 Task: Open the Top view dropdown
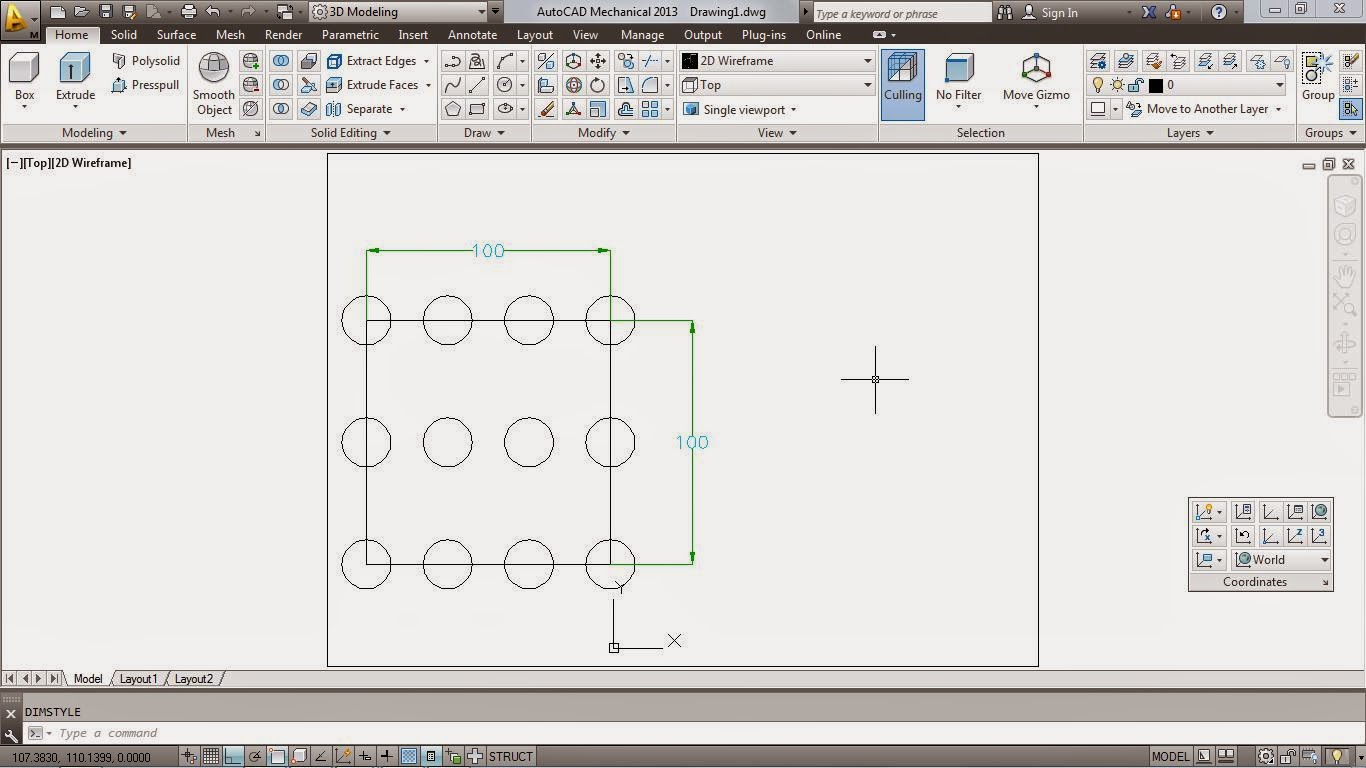[x=866, y=85]
